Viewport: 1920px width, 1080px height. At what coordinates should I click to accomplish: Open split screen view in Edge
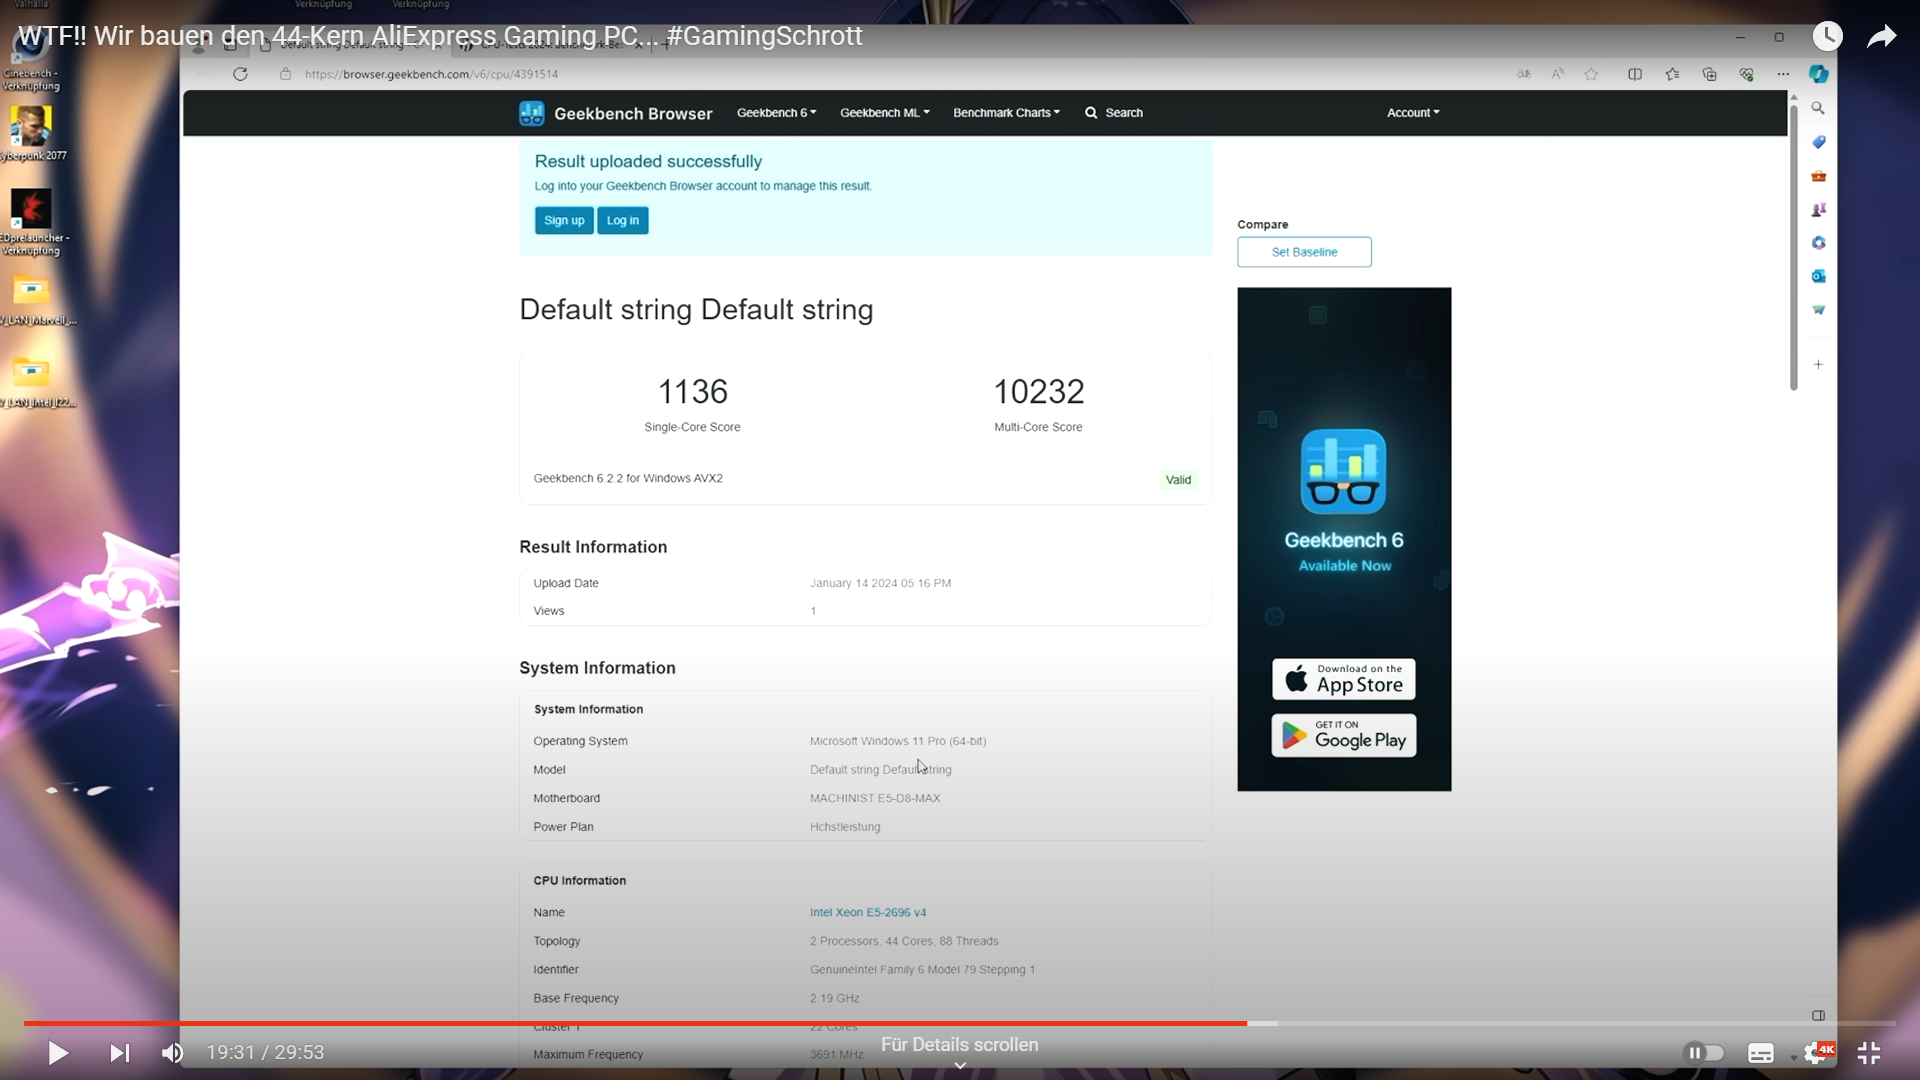pyautogui.click(x=1635, y=74)
